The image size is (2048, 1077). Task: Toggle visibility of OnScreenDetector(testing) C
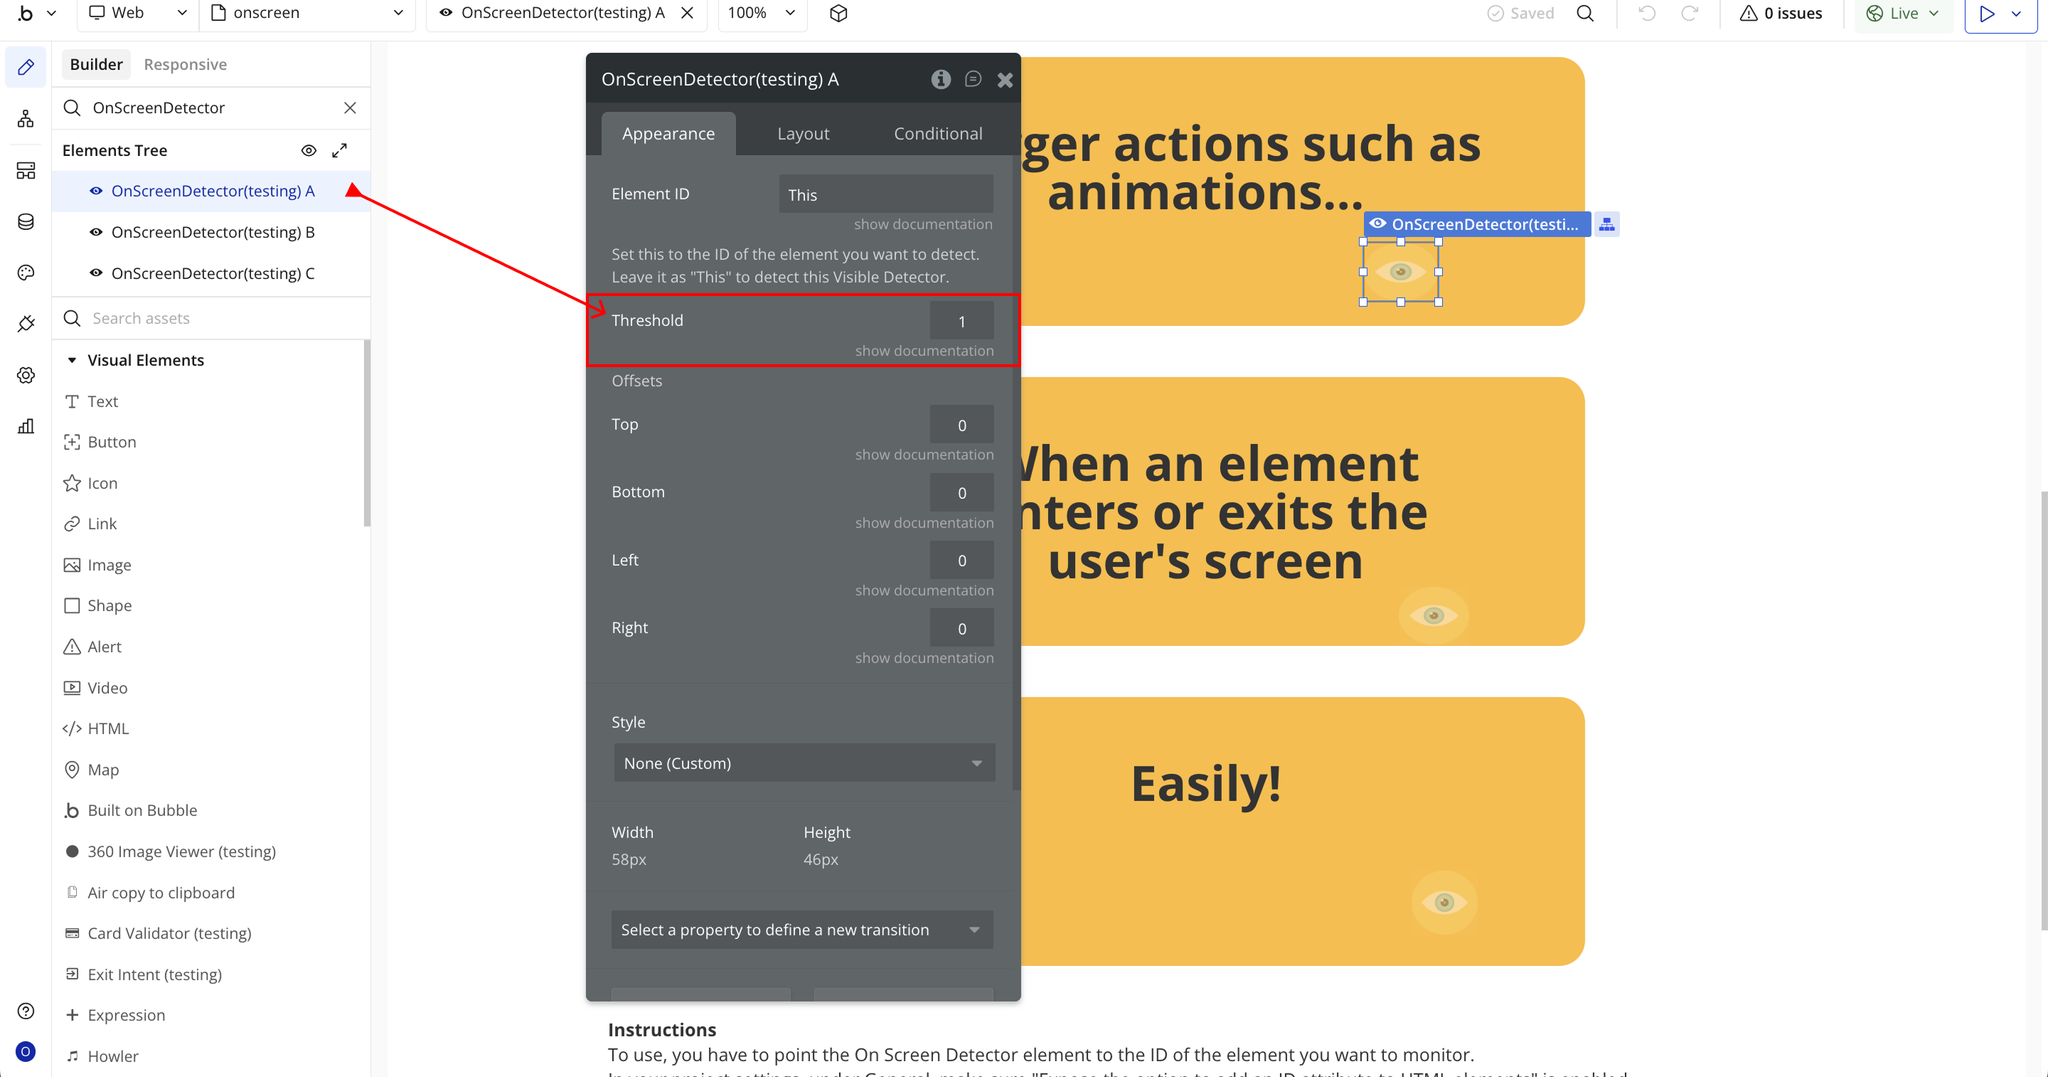coord(96,274)
